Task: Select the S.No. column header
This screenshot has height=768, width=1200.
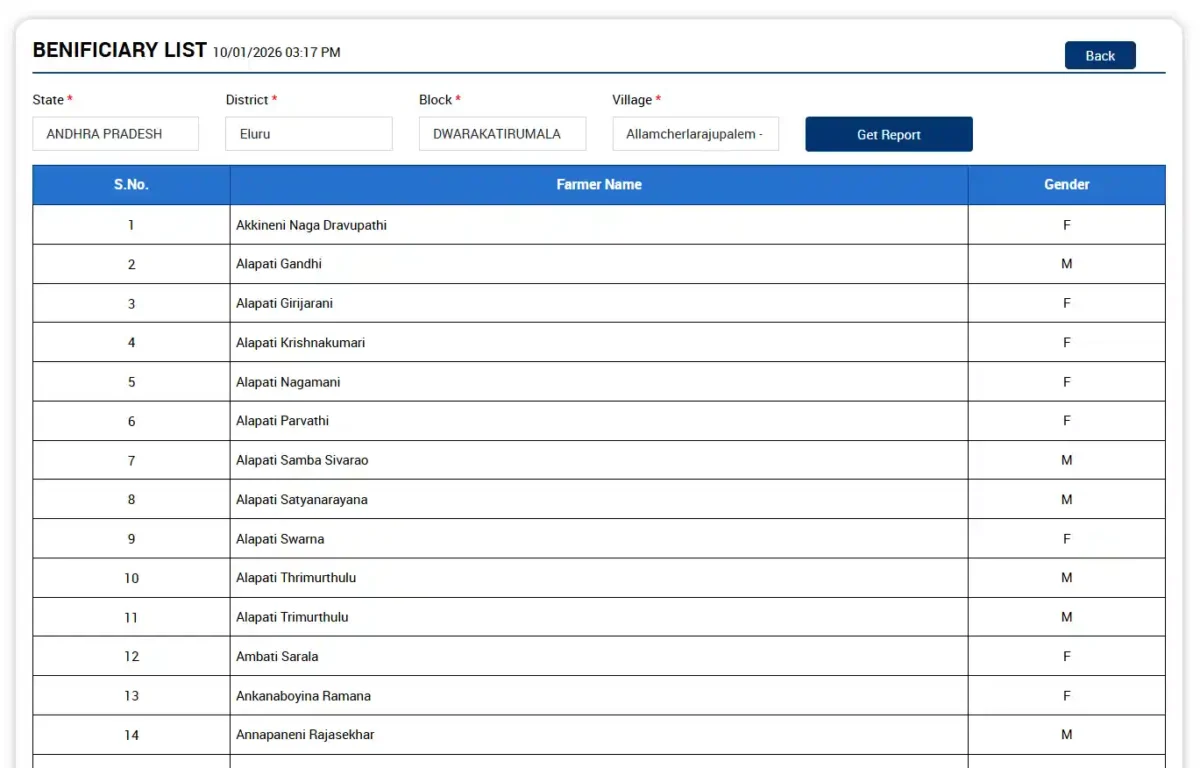Action: point(131,184)
